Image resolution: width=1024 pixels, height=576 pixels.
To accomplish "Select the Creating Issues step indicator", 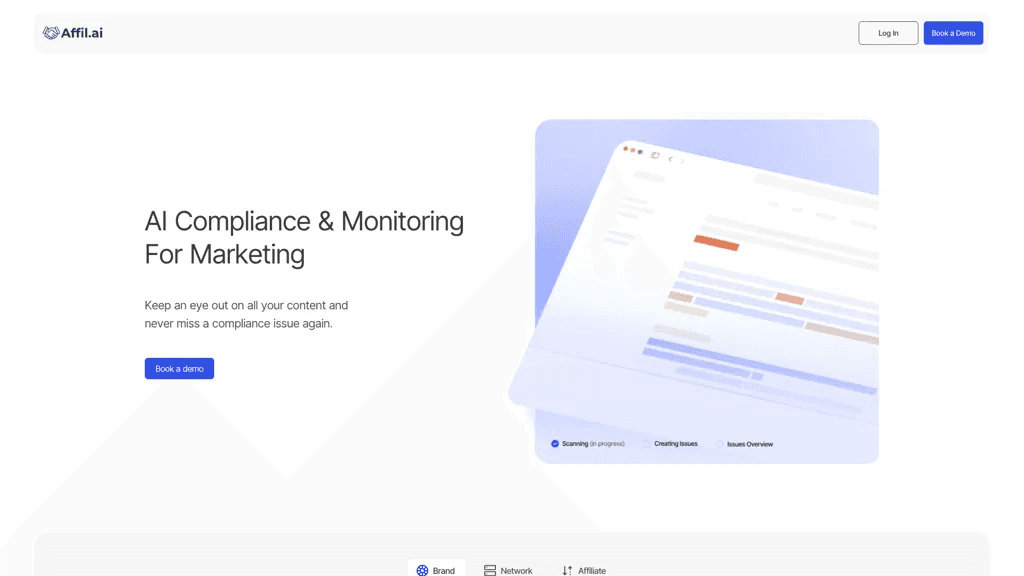I will coord(671,443).
